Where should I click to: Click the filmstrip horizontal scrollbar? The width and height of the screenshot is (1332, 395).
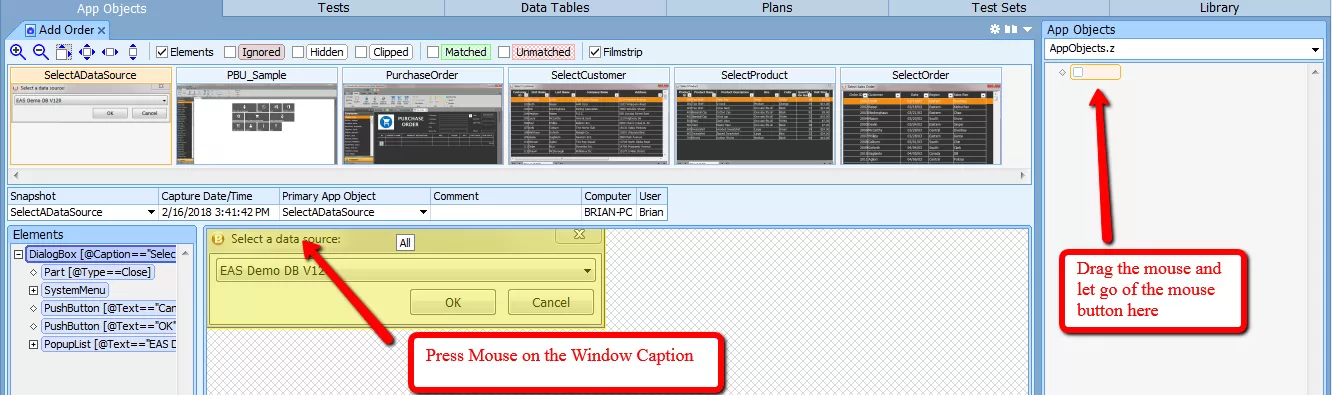pos(520,176)
